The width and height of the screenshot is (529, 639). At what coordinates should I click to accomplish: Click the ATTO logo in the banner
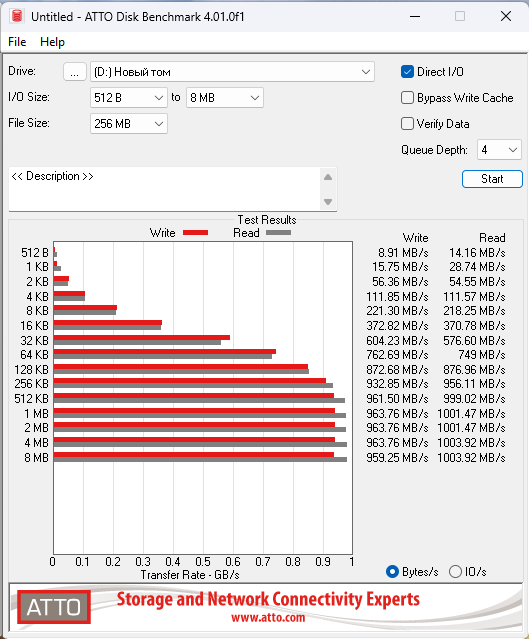tap(54, 607)
